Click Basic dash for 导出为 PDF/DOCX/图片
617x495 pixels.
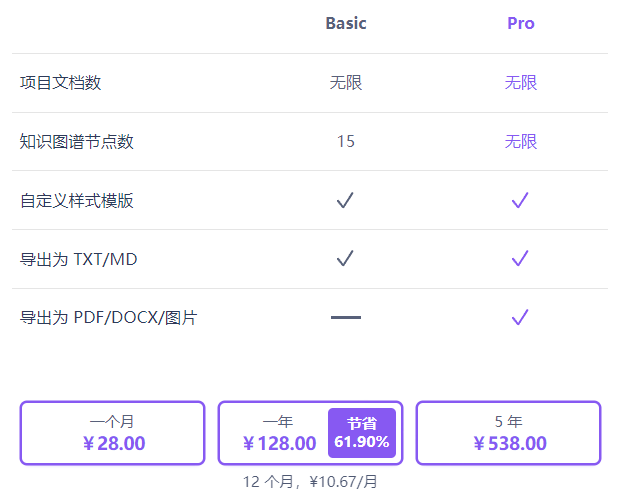coord(345,318)
